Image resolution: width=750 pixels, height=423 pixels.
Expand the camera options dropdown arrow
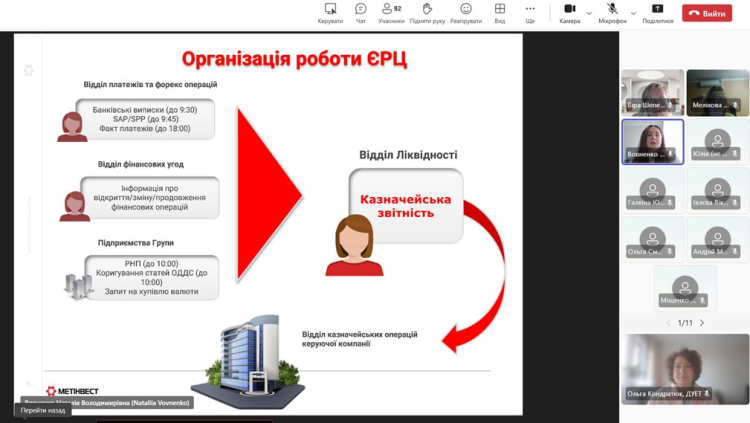click(x=589, y=13)
